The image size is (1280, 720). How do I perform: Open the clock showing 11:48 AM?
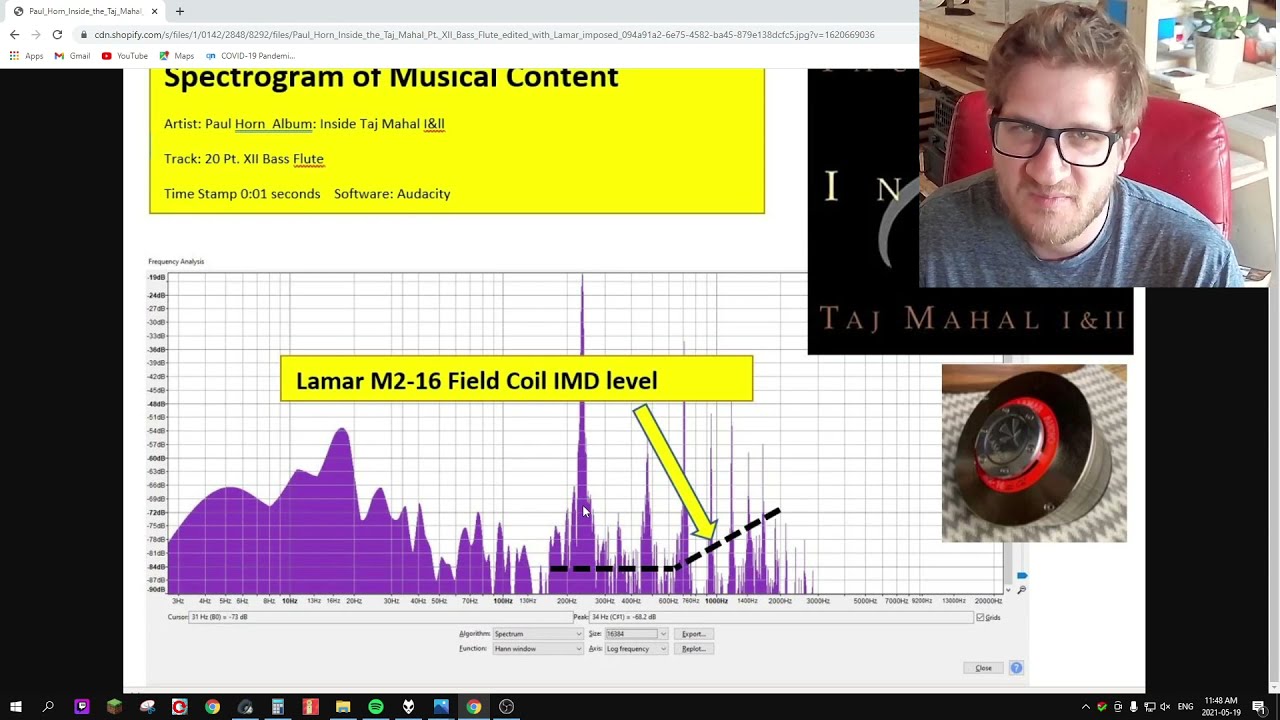tap(1221, 707)
